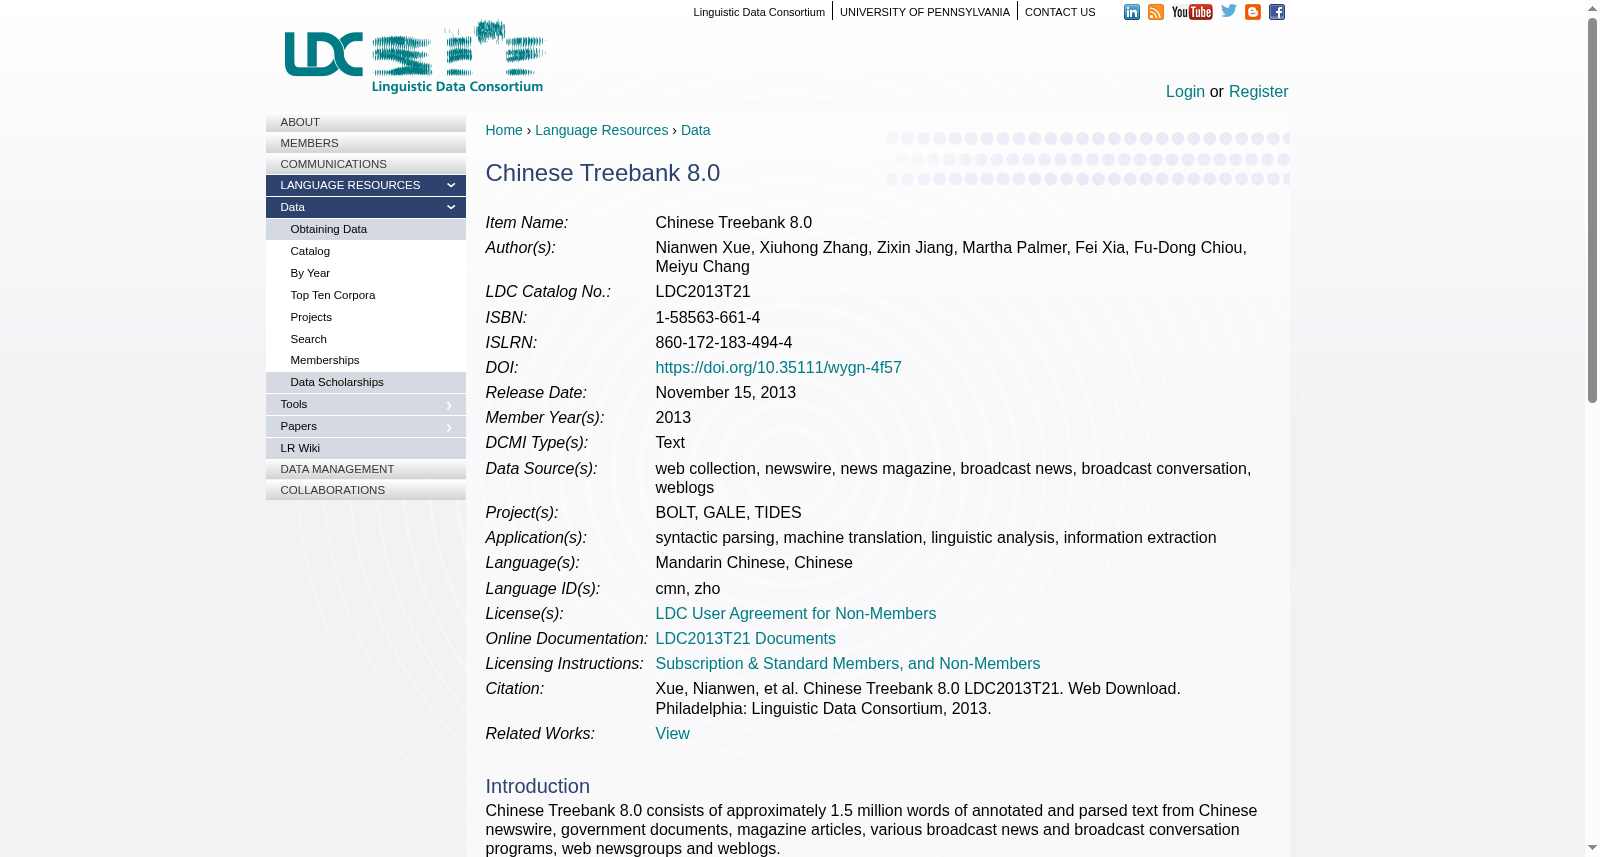The height and width of the screenshot is (857, 1600).
Task: Select Catalog in sidebar
Action: point(366,251)
